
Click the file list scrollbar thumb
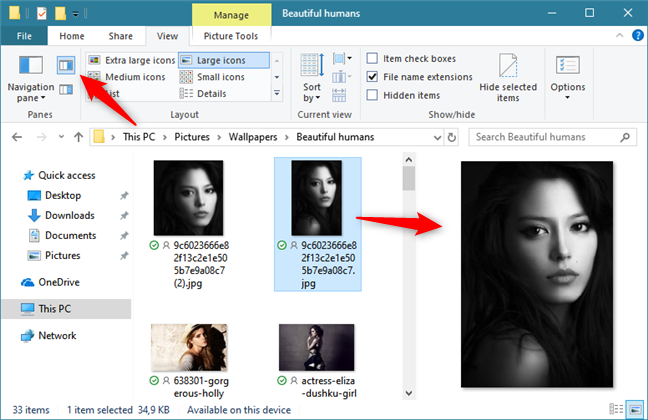point(409,179)
